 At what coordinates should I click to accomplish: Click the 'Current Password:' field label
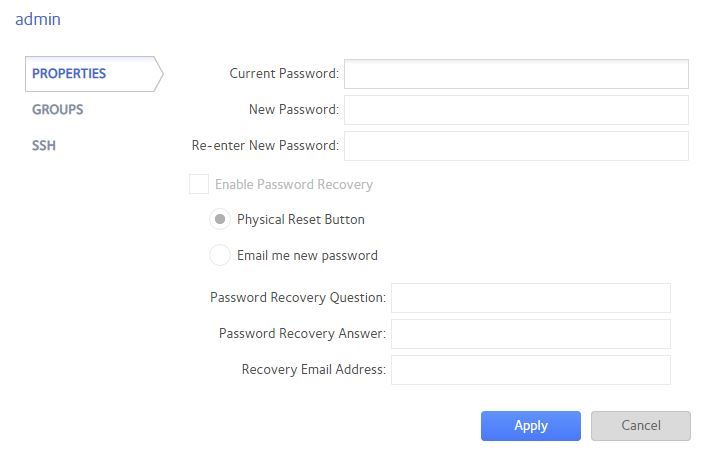(x=284, y=74)
